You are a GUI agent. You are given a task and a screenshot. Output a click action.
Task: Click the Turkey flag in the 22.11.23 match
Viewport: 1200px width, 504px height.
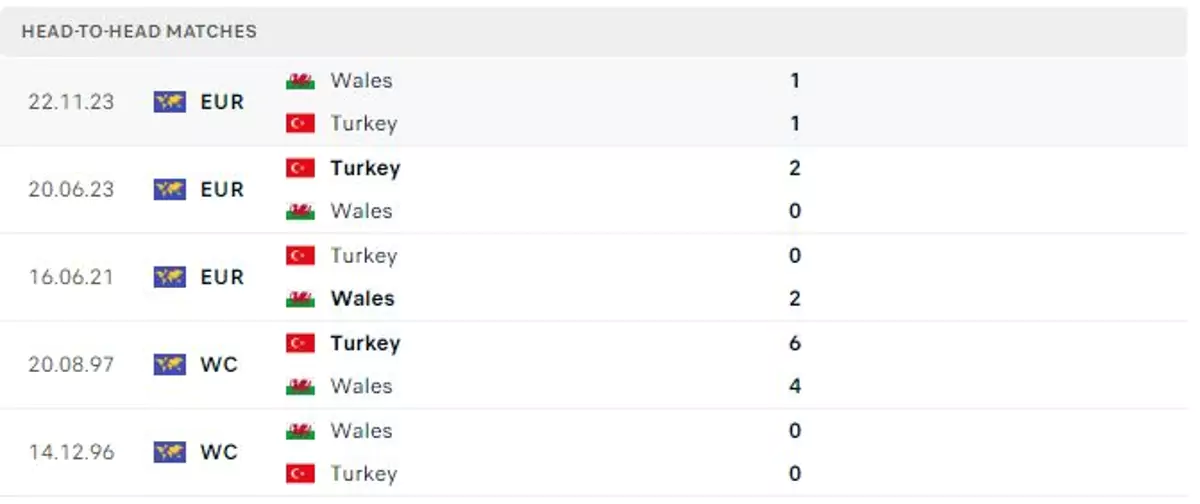pyautogui.click(x=300, y=124)
